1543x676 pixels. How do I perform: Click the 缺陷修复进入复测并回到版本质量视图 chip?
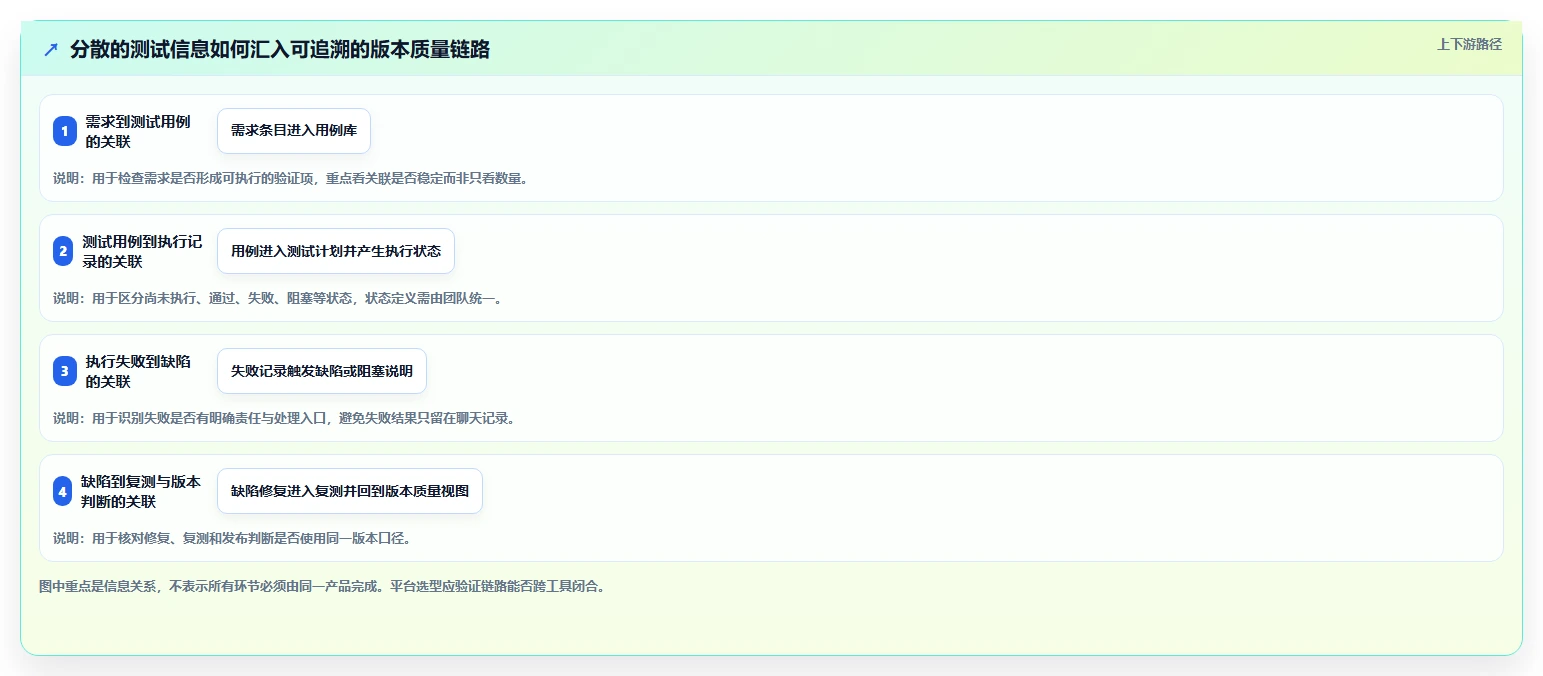(350, 491)
